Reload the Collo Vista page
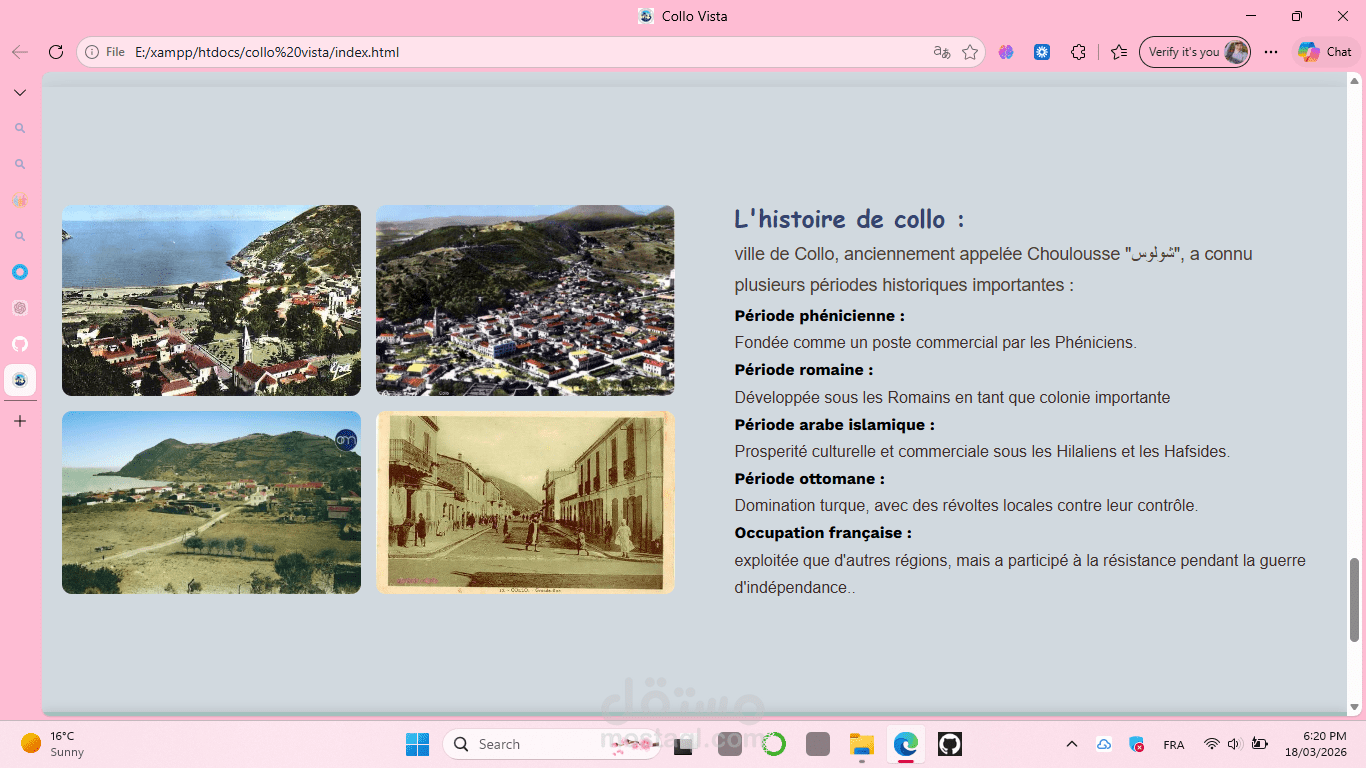The width and height of the screenshot is (1366, 768). (x=56, y=52)
